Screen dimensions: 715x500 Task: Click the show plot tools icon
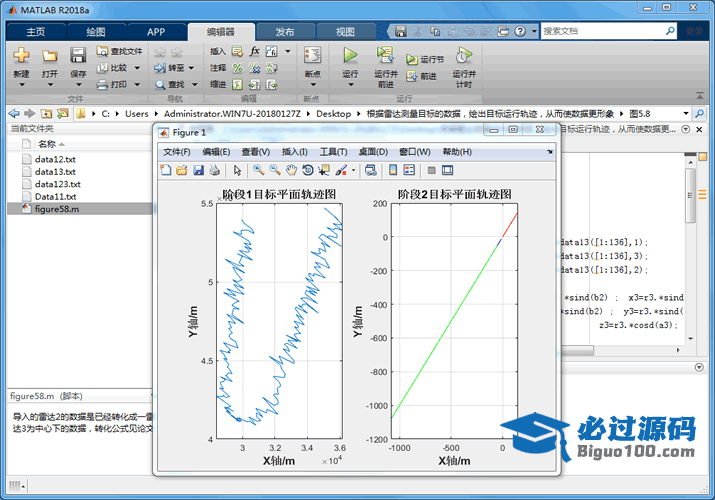(x=447, y=170)
